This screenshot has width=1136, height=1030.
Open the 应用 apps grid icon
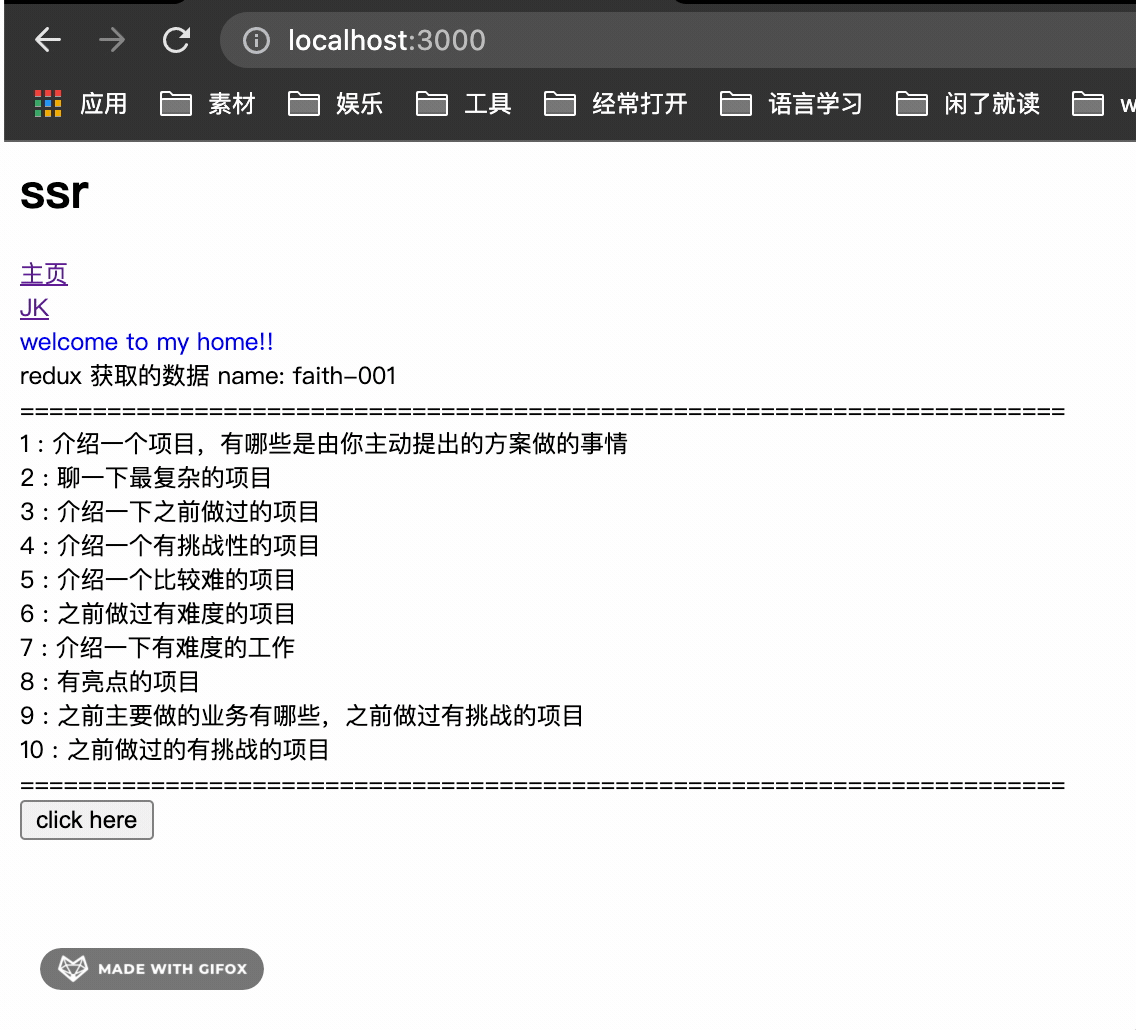[x=48, y=103]
